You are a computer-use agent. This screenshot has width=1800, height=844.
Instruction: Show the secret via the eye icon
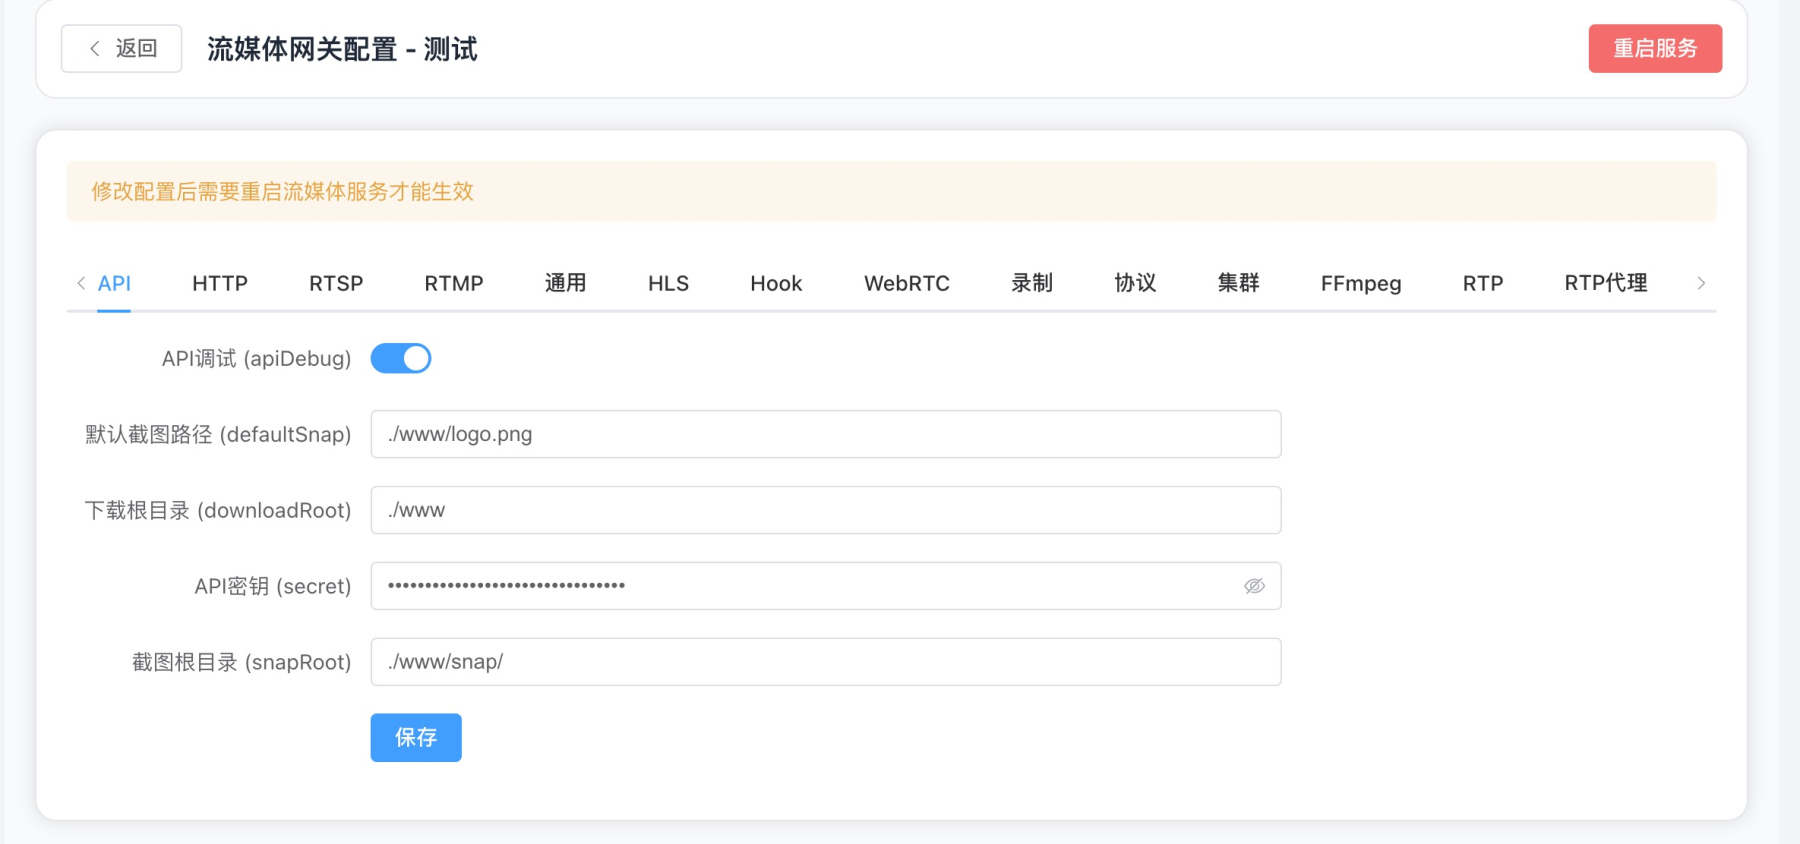1254,586
